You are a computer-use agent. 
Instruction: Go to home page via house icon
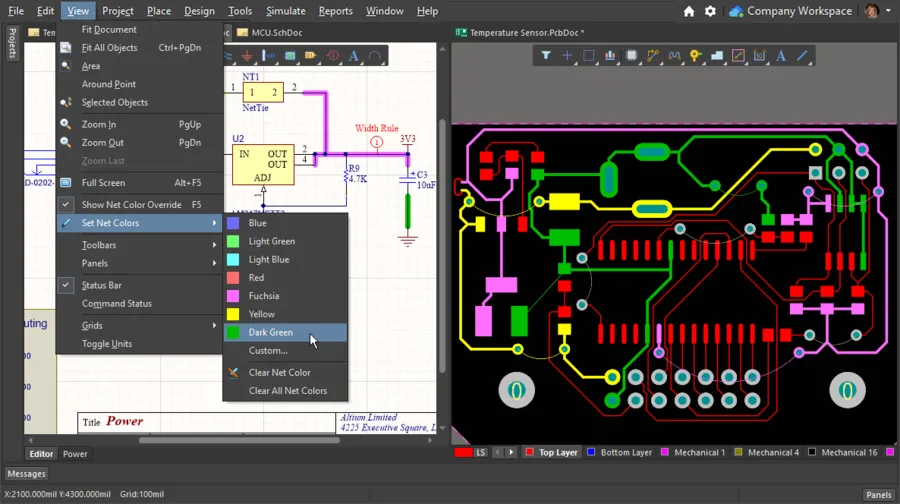click(689, 11)
